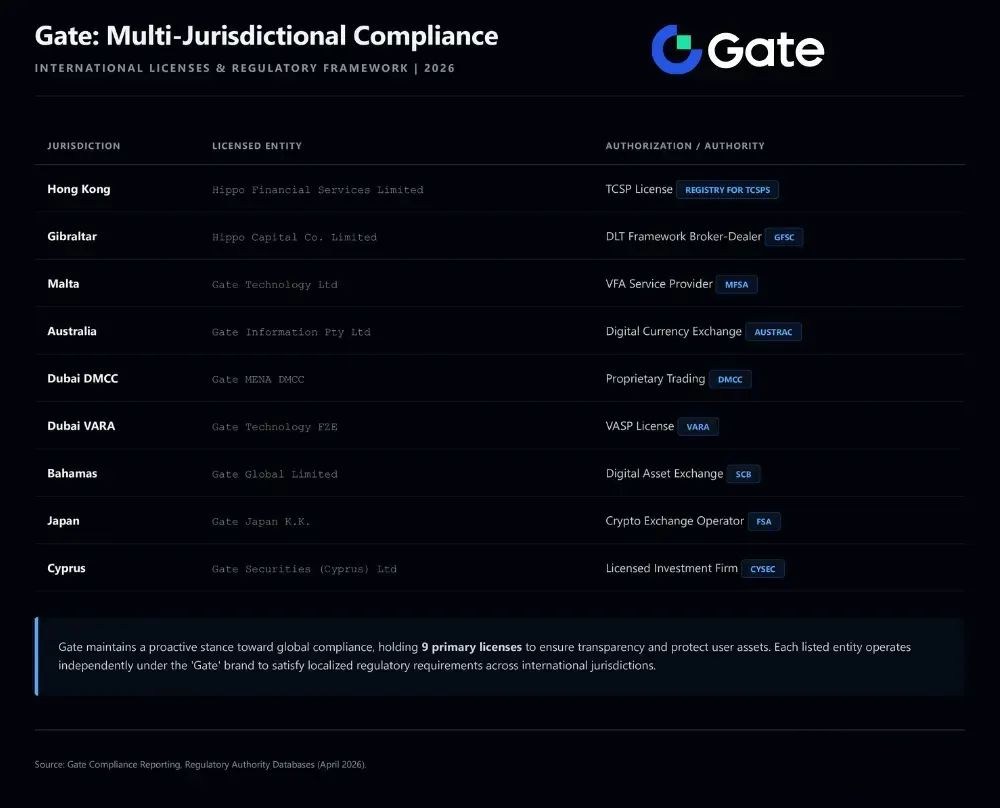The image size is (1000, 808).
Task: Click the MFSA badge
Action: 737,284
